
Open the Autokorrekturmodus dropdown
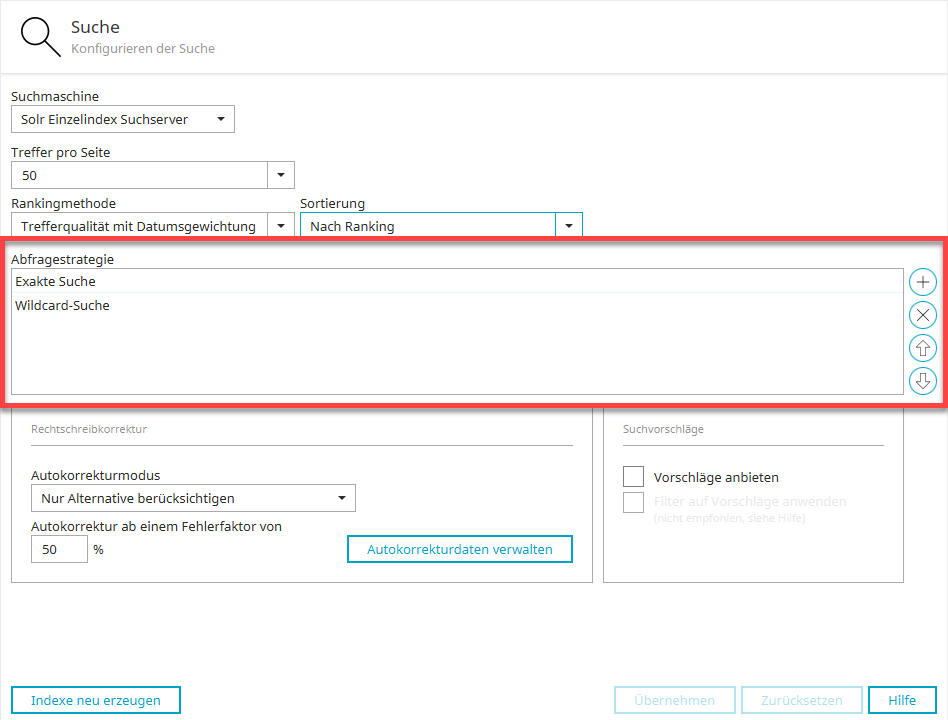tap(193, 498)
